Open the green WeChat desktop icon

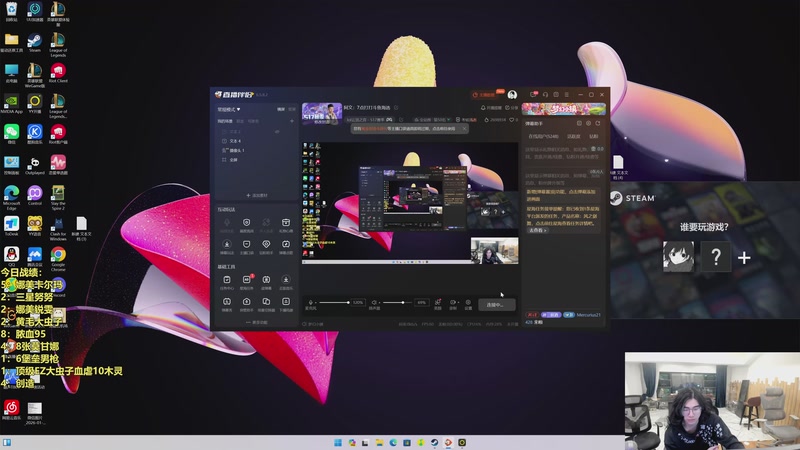(11, 134)
